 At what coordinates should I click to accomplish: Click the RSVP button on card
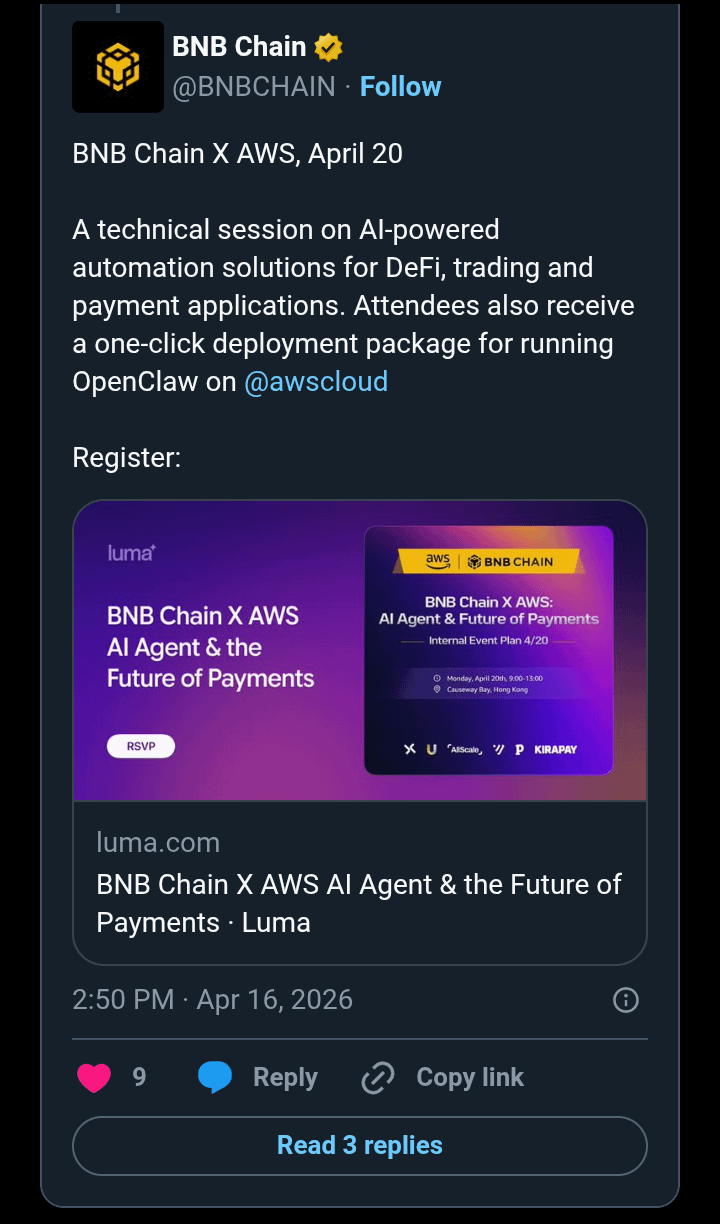point(141,746)
